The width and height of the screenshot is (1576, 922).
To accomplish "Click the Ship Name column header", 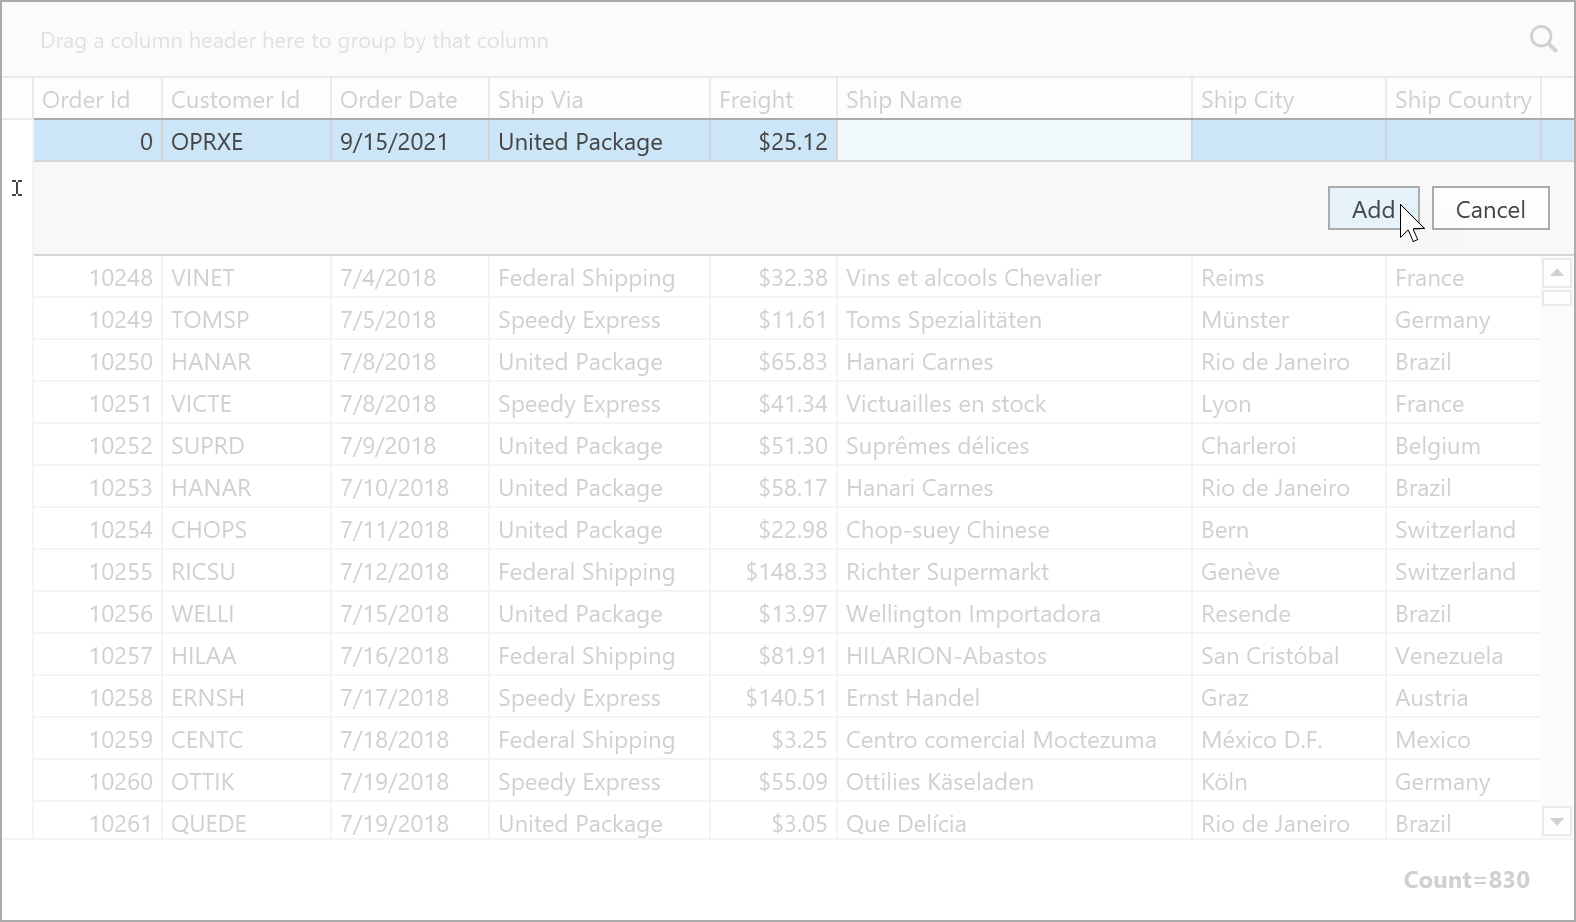I will 1013,100.
